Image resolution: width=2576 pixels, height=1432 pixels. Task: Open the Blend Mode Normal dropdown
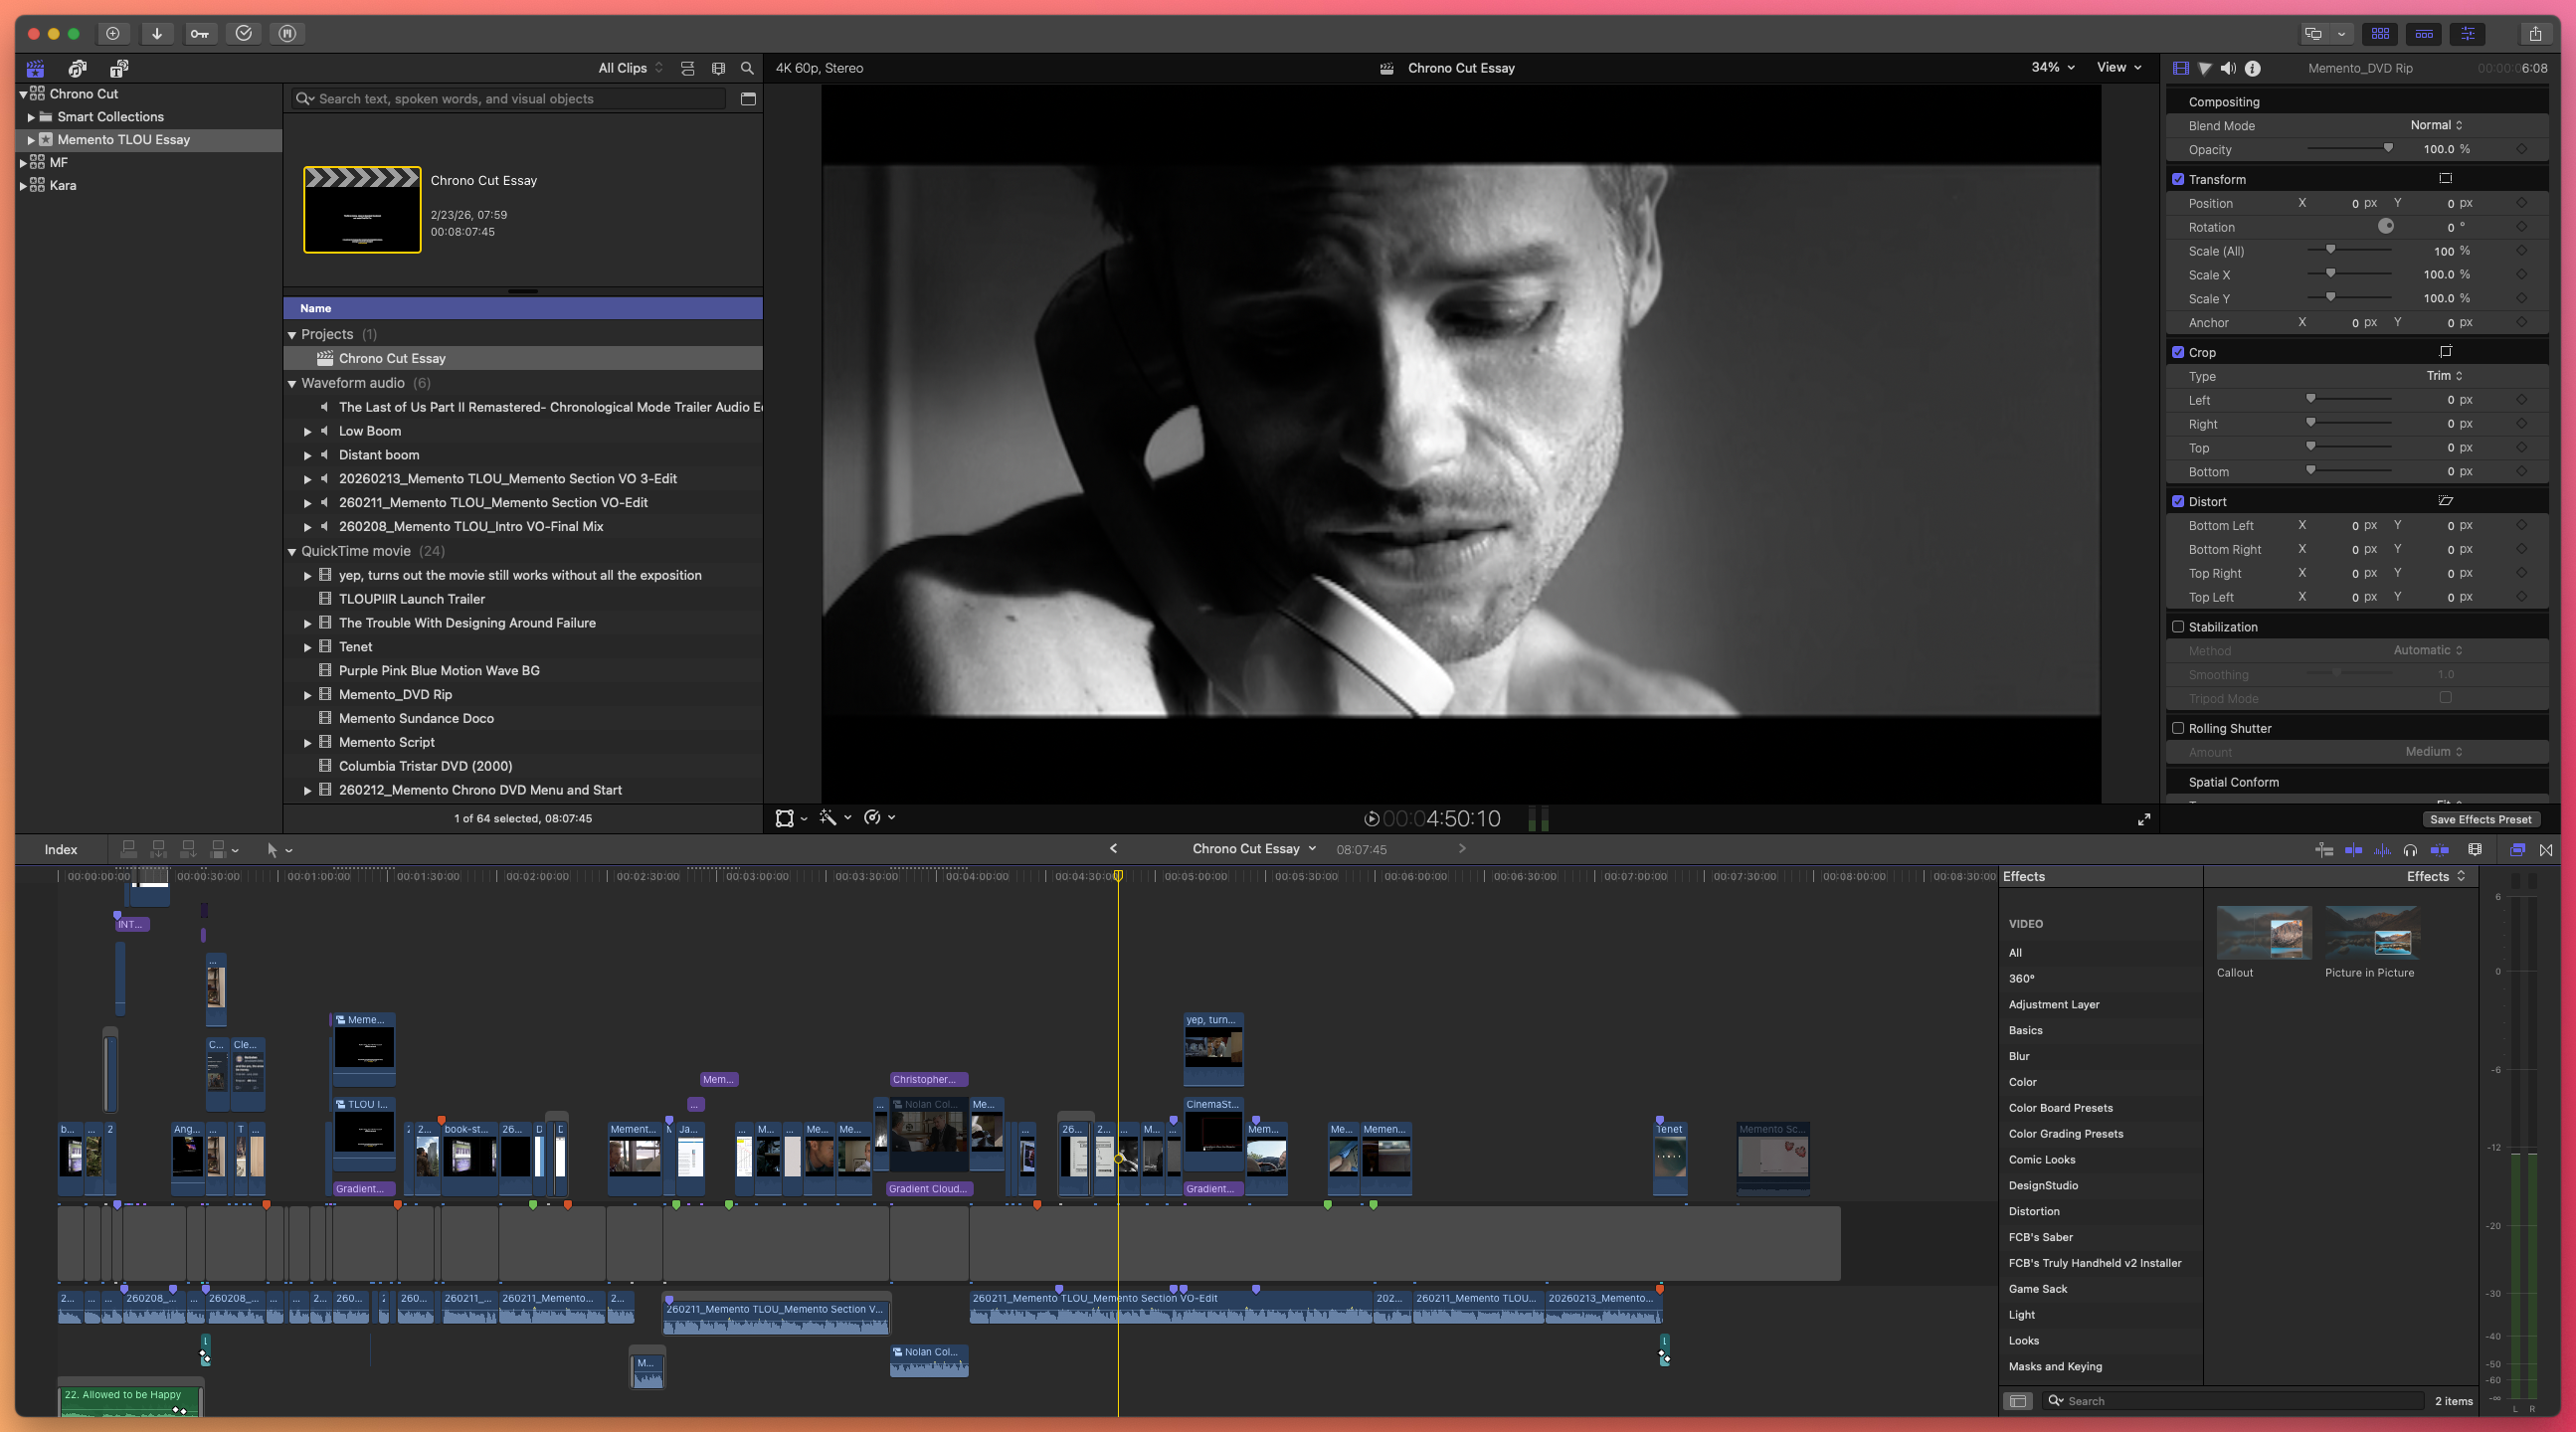(x=2436, y=125)
